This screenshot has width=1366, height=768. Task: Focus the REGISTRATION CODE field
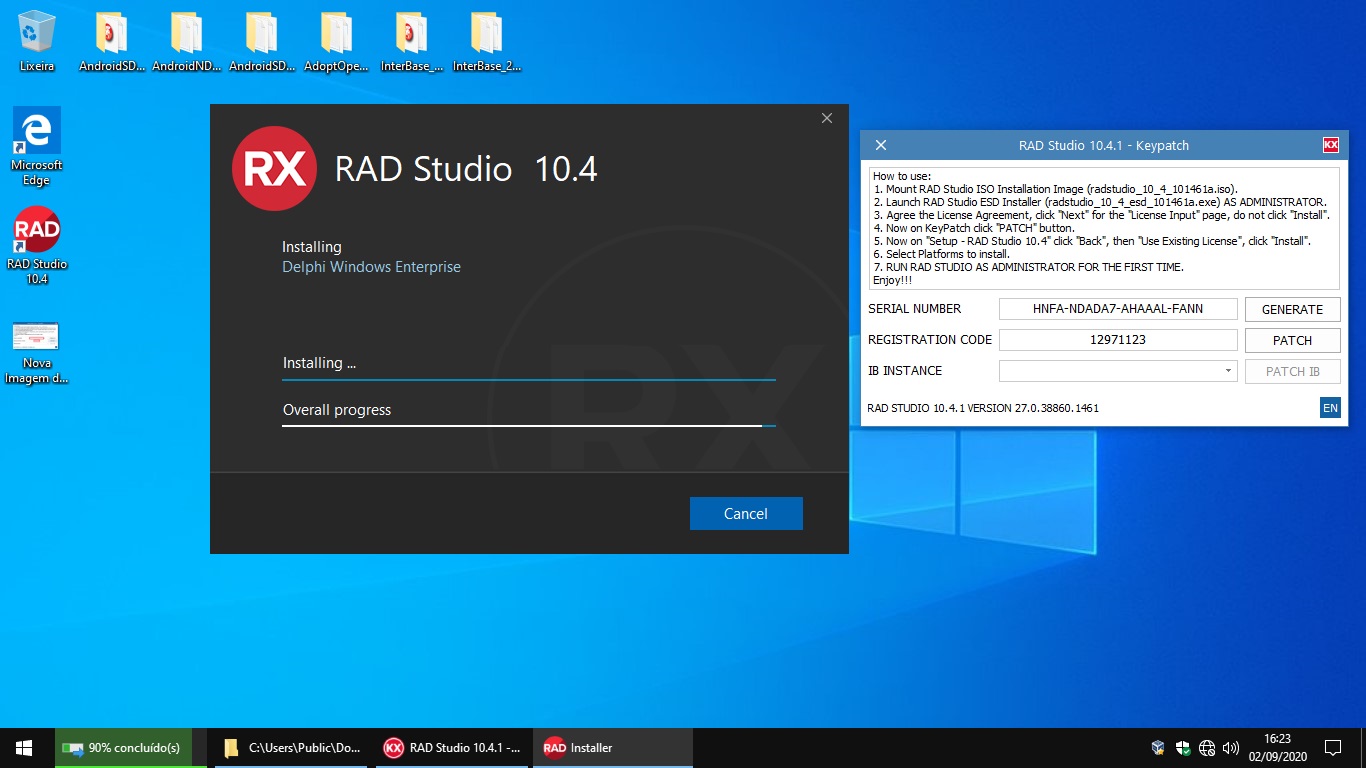click(1118, 340)
